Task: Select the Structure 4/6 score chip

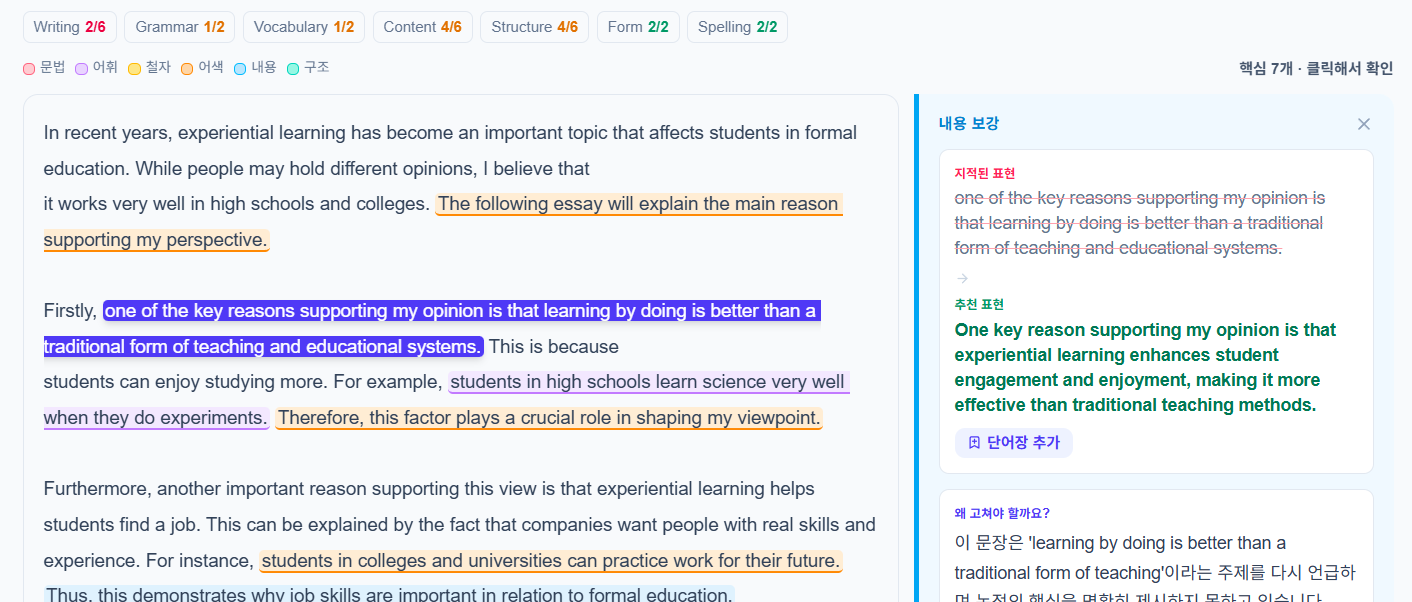Action: [x=534, y=27]
